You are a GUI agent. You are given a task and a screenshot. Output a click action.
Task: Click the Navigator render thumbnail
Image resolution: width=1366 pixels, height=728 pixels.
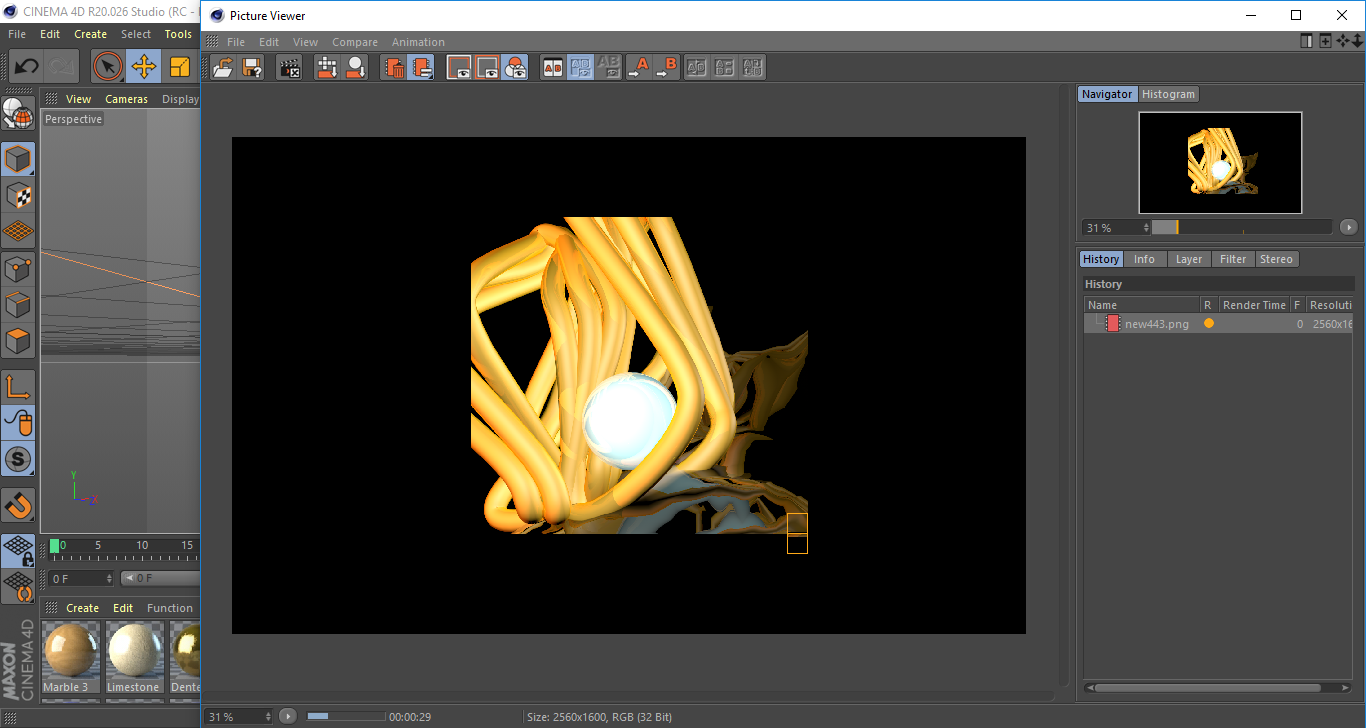tap(1220, 162)
